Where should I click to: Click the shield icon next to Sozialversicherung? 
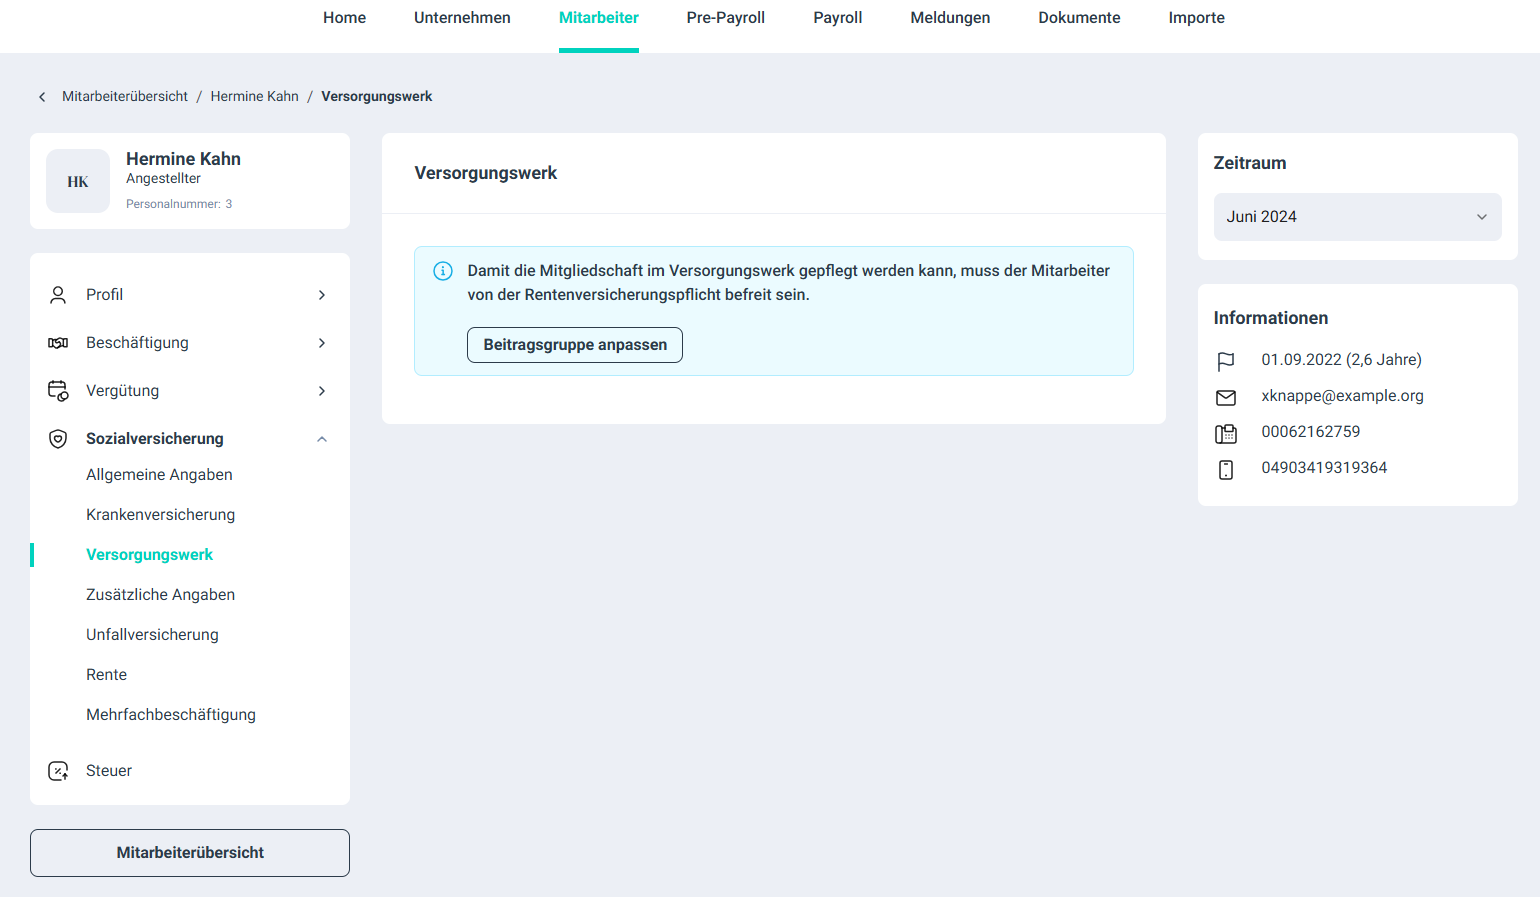point(58,439)
